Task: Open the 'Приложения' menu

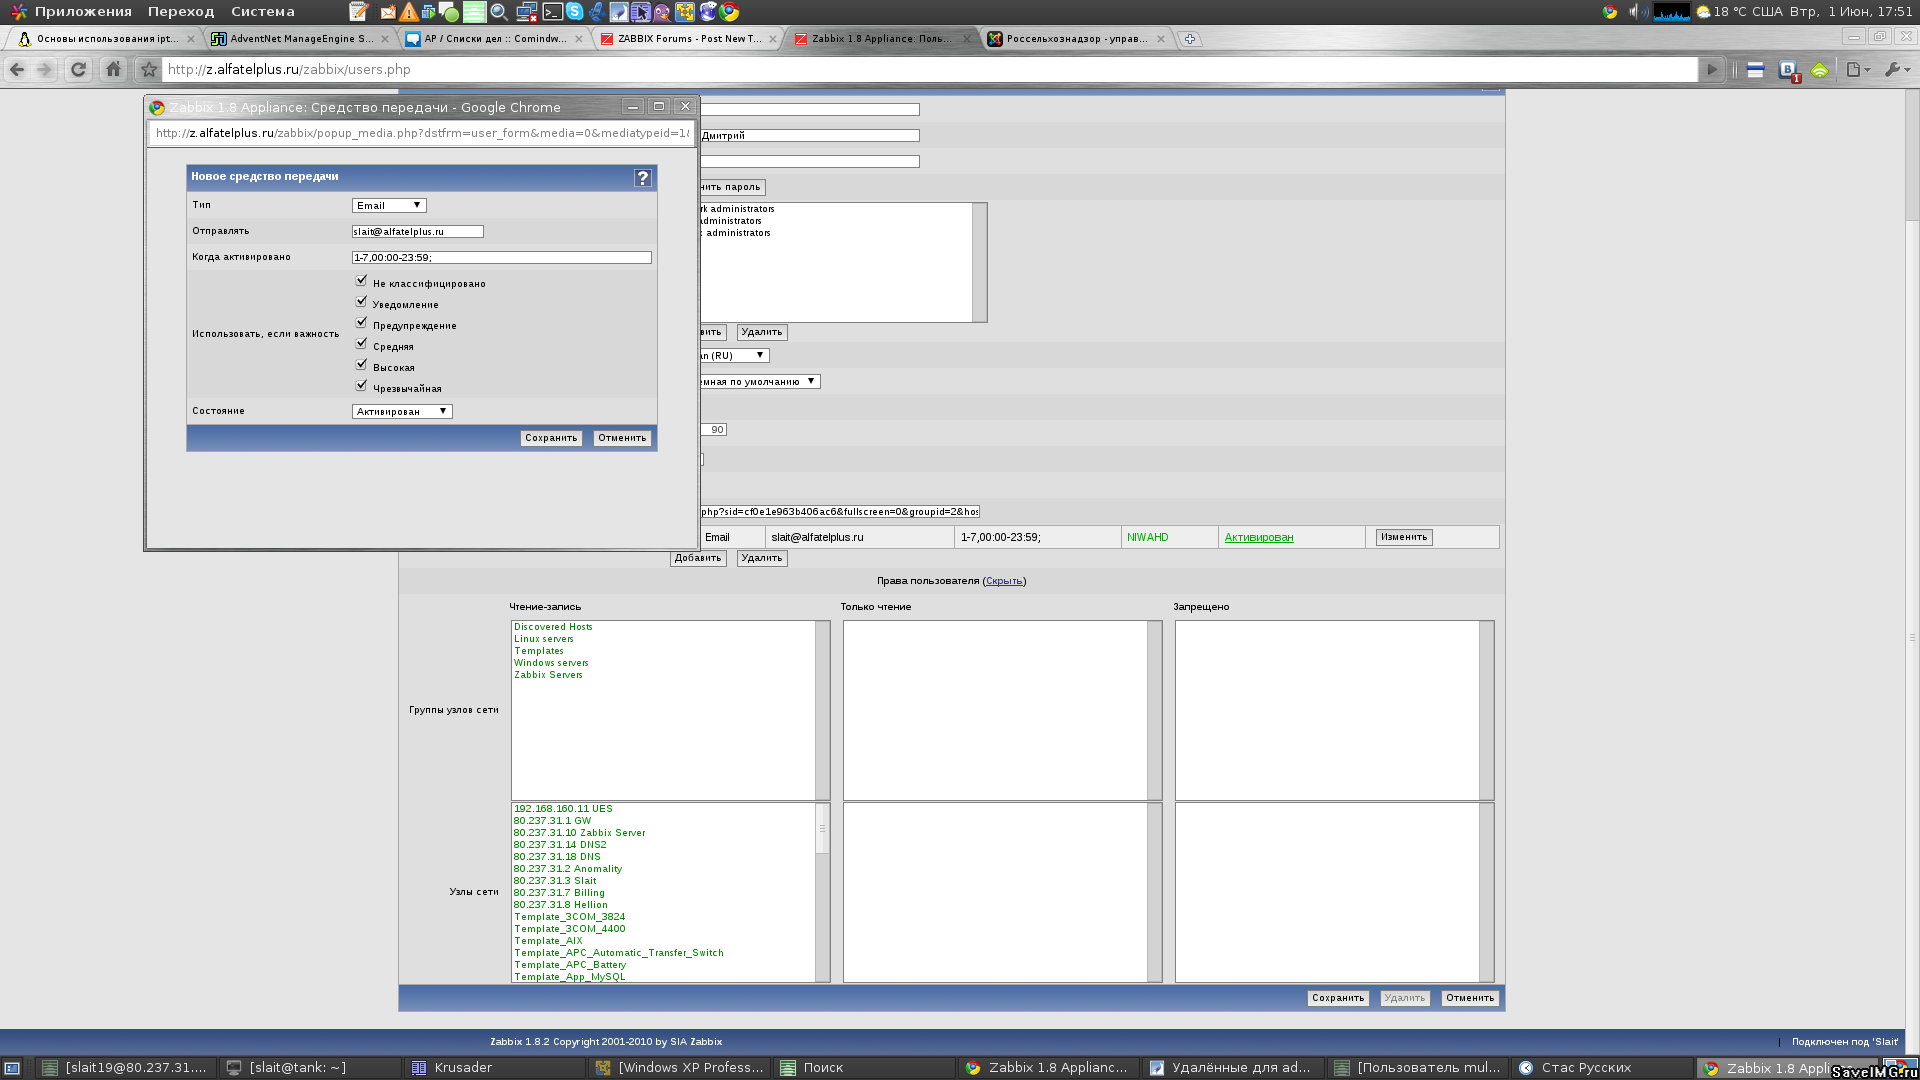Action: (82, 12)
